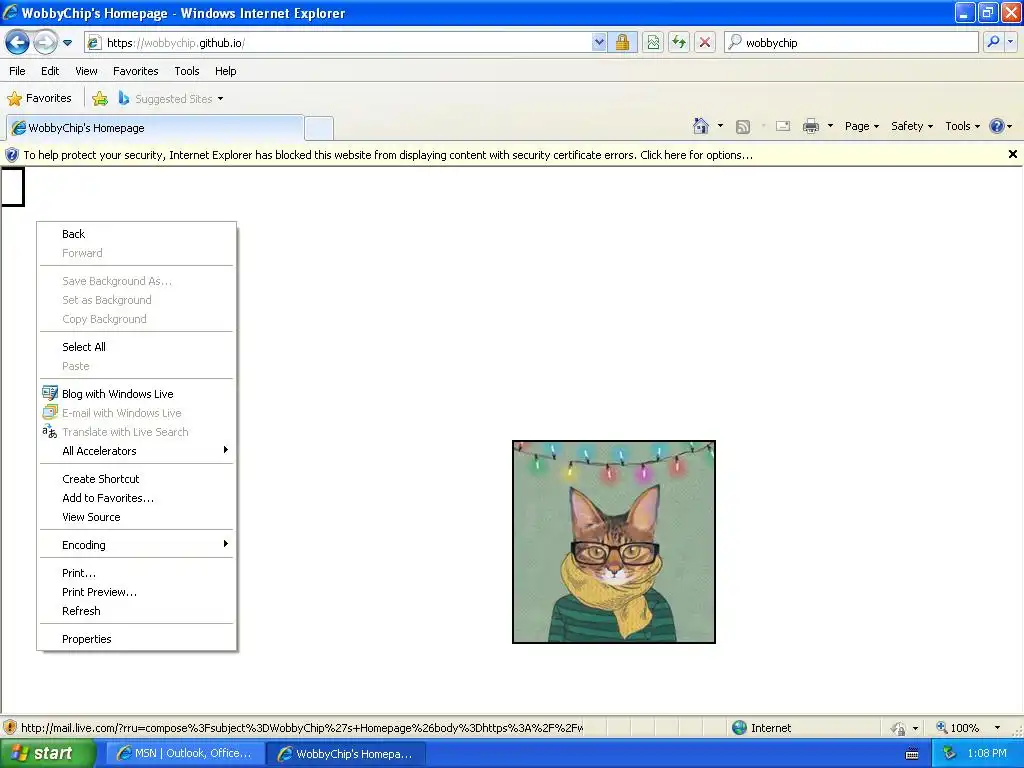The image size is (1024, 768).
Task: Open the recent pages dropdown beside Forward
Action: click(67, 43)
